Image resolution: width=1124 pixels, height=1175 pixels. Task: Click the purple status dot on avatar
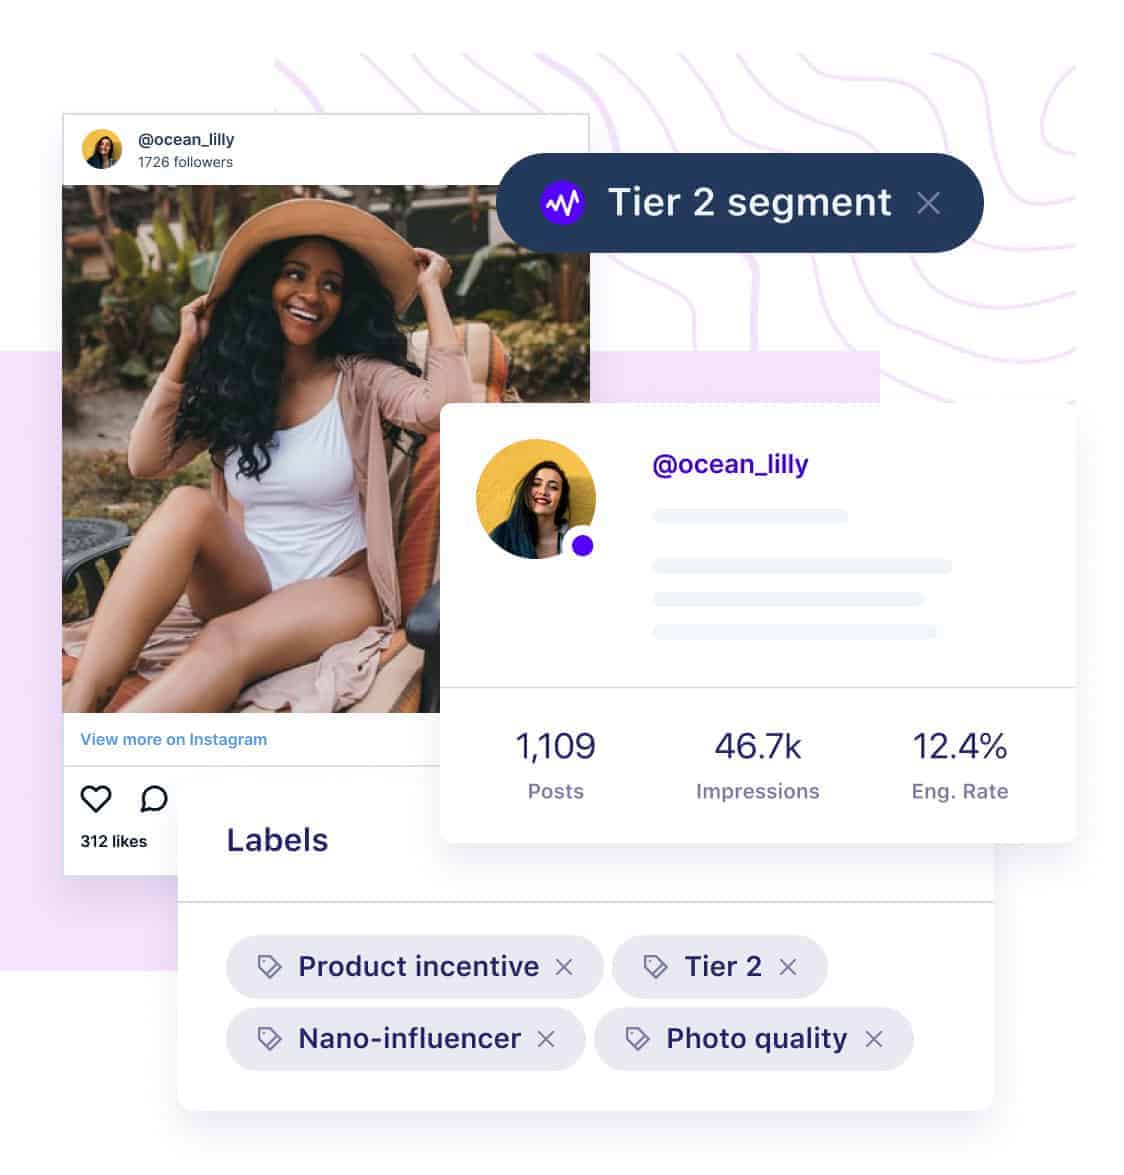pyautogui.click(x=582, y=546)
